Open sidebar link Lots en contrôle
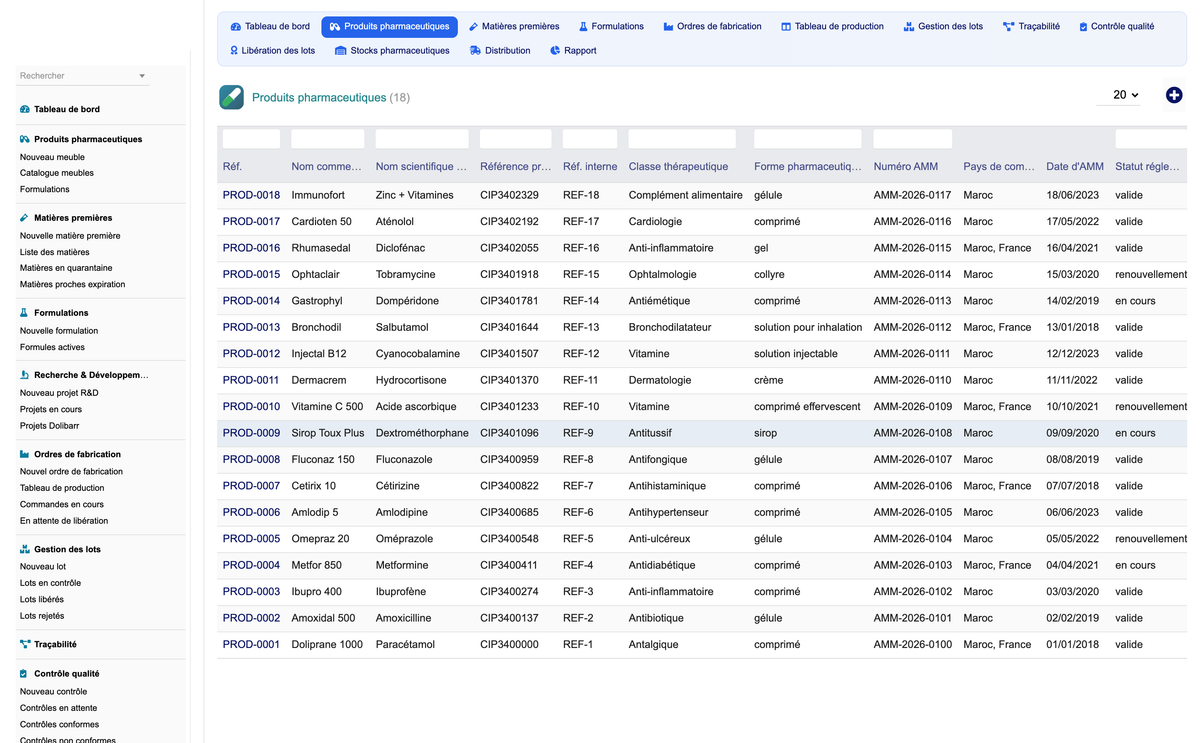 point(50,583)
